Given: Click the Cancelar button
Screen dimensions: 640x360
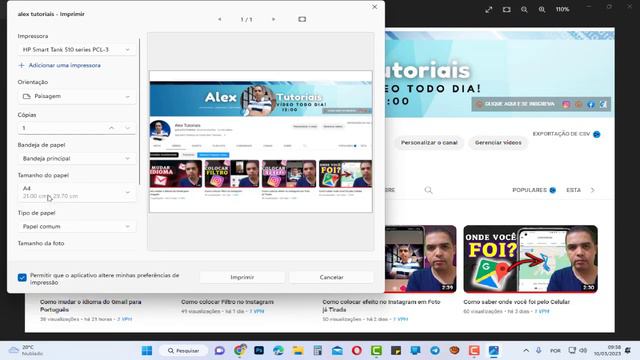Looking at the screenshot, I should [x=331, y=277].
